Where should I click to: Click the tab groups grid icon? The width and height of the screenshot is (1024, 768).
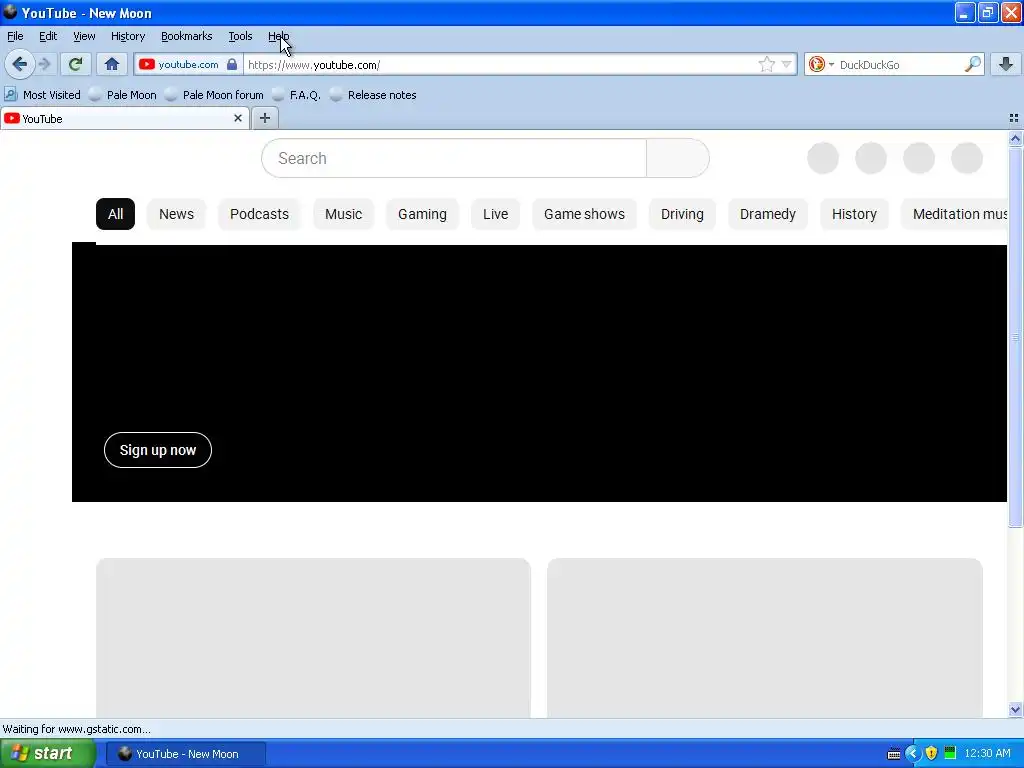tap(1014, 118)
